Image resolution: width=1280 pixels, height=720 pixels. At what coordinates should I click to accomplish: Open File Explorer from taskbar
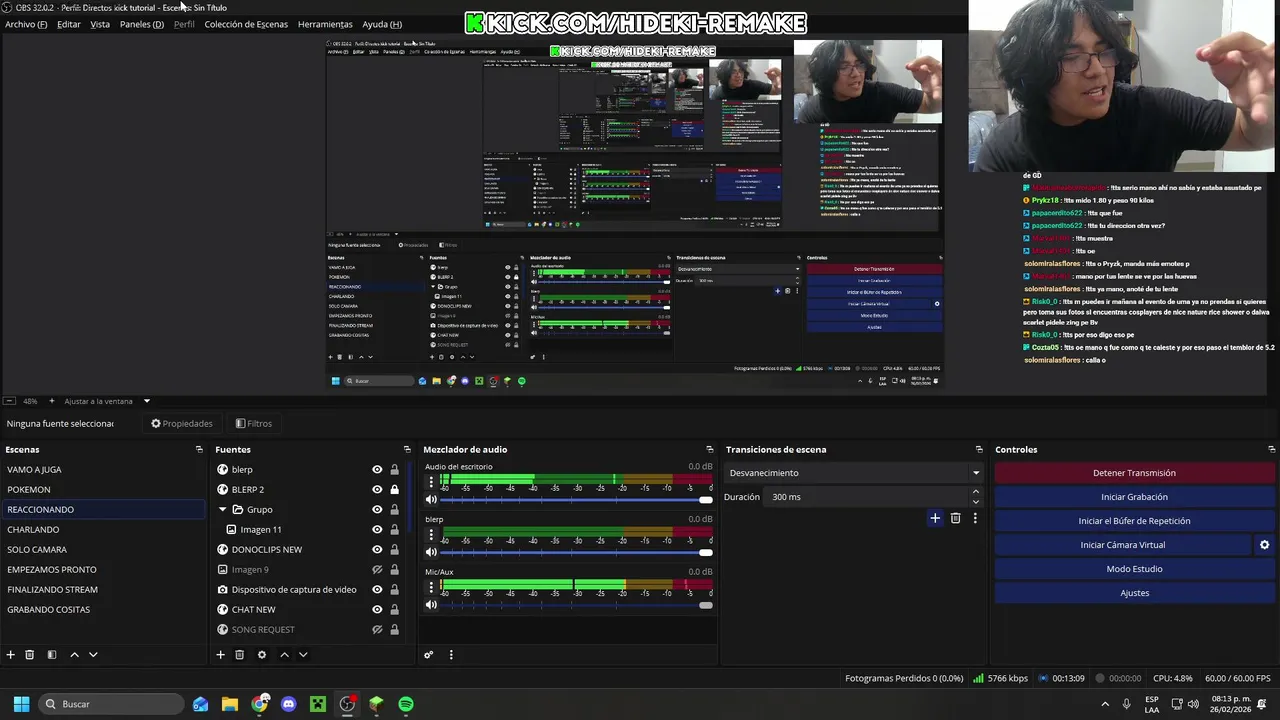pyautogui.click(x=230, y=704)
